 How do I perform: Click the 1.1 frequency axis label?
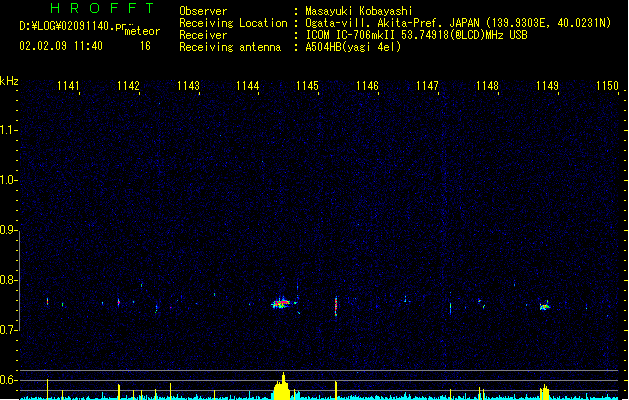pyautogui.click(x=8, y=130)
